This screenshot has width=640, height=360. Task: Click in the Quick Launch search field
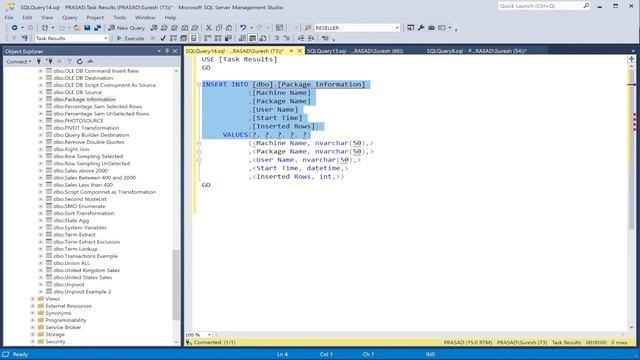(540, 6)
